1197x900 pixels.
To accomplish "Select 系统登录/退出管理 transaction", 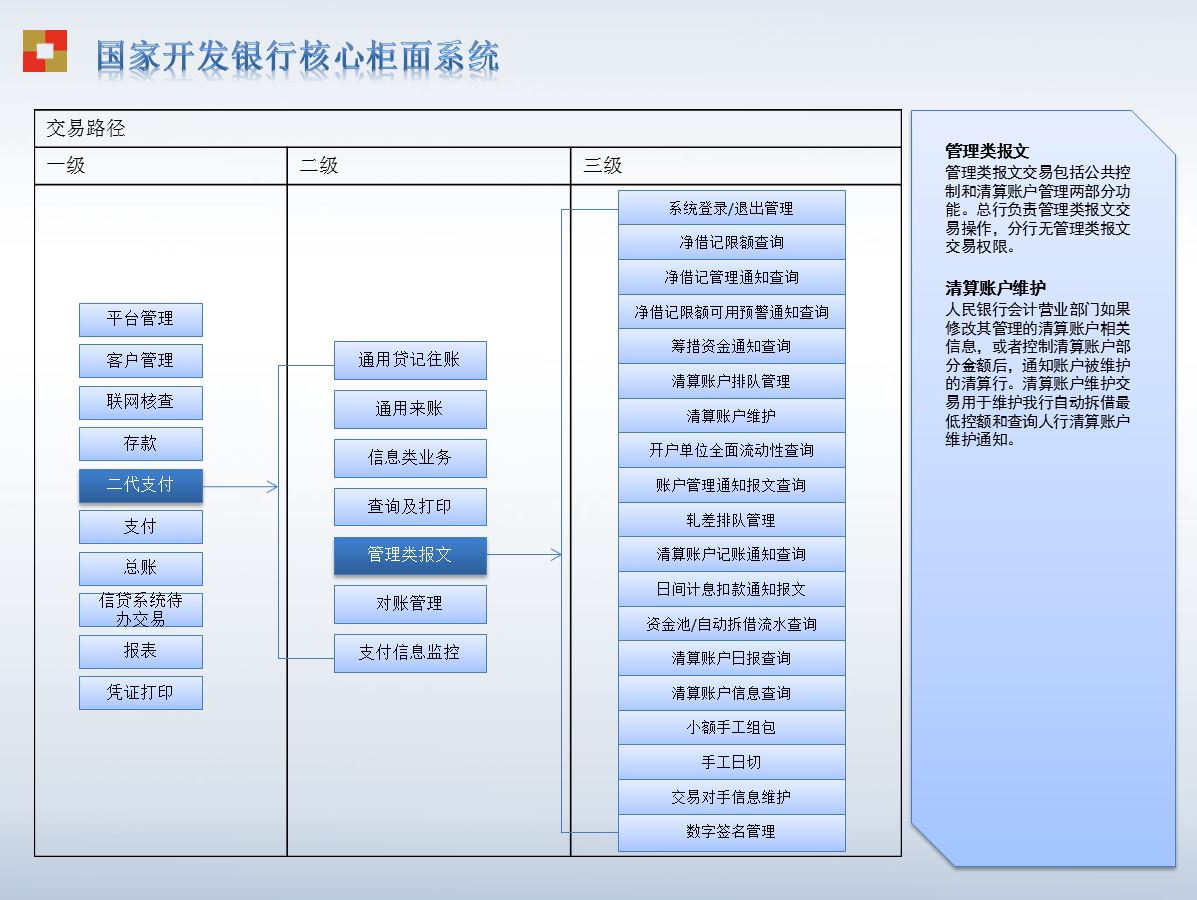I will (731, 208).
